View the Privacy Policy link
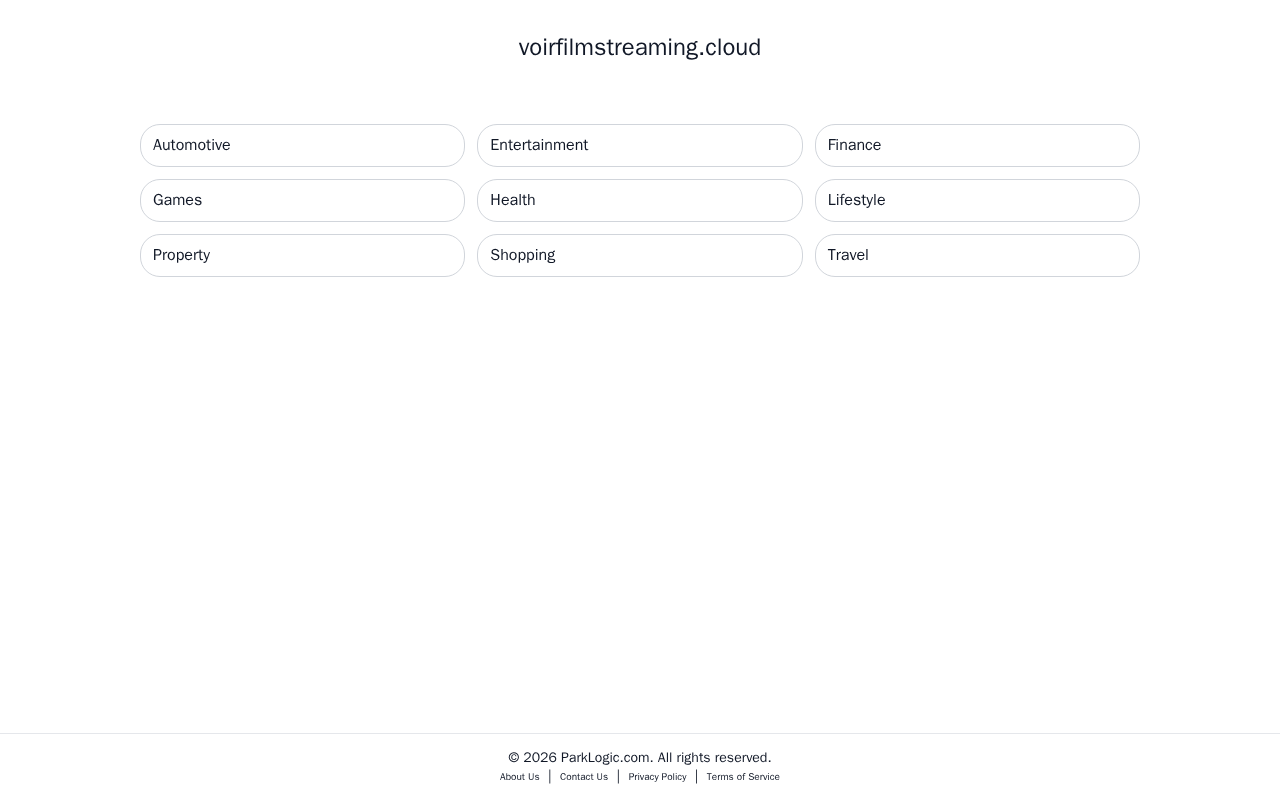 click(657, 777)
